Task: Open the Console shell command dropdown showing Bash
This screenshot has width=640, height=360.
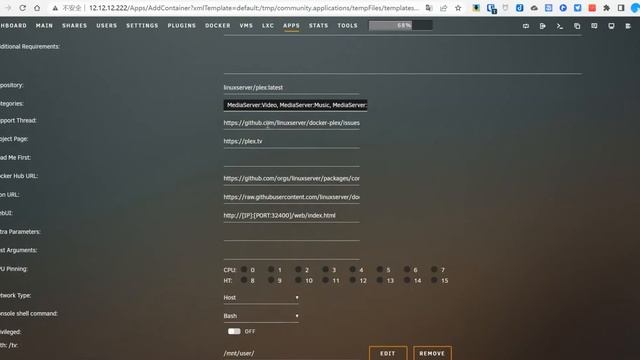Action: tap(261, 316)
